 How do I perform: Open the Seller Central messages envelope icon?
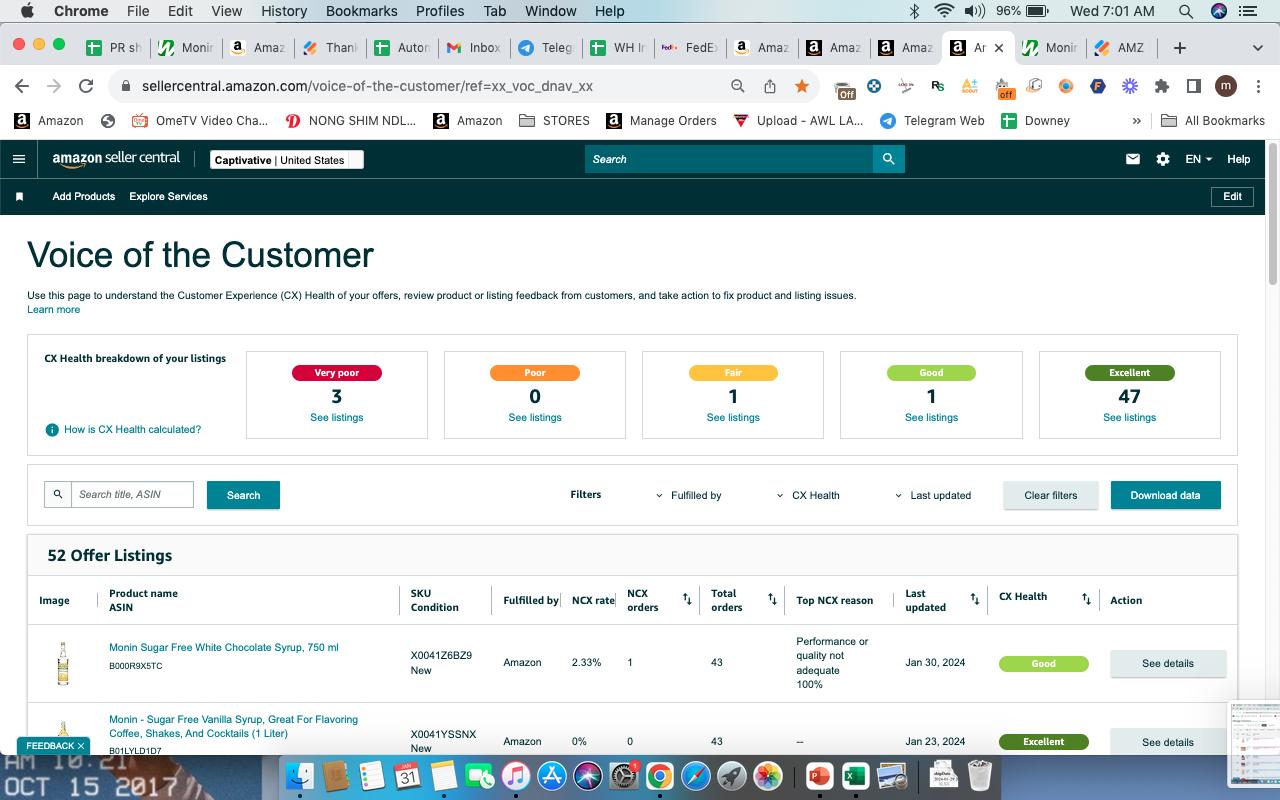[1133, 159]
